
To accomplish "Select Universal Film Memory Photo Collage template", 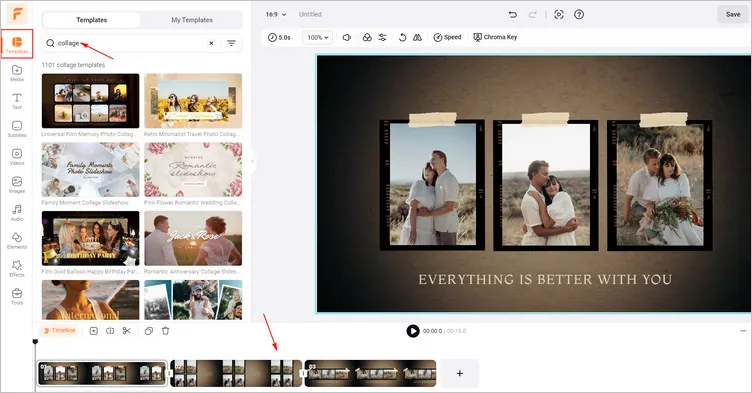I will (x=90, y=101).
